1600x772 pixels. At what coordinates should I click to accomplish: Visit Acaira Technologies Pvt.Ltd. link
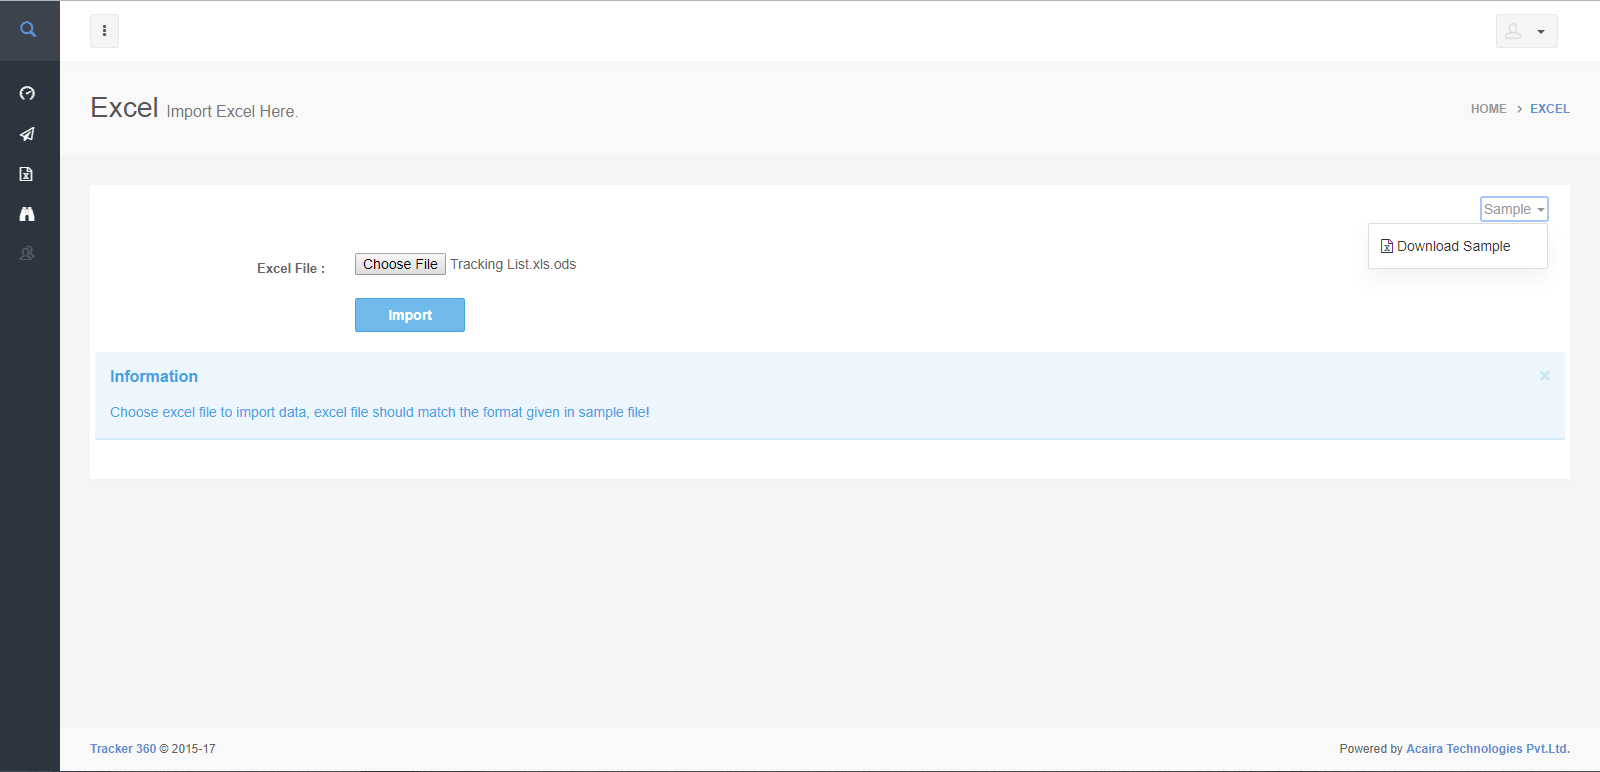[x=1487, y=749]
